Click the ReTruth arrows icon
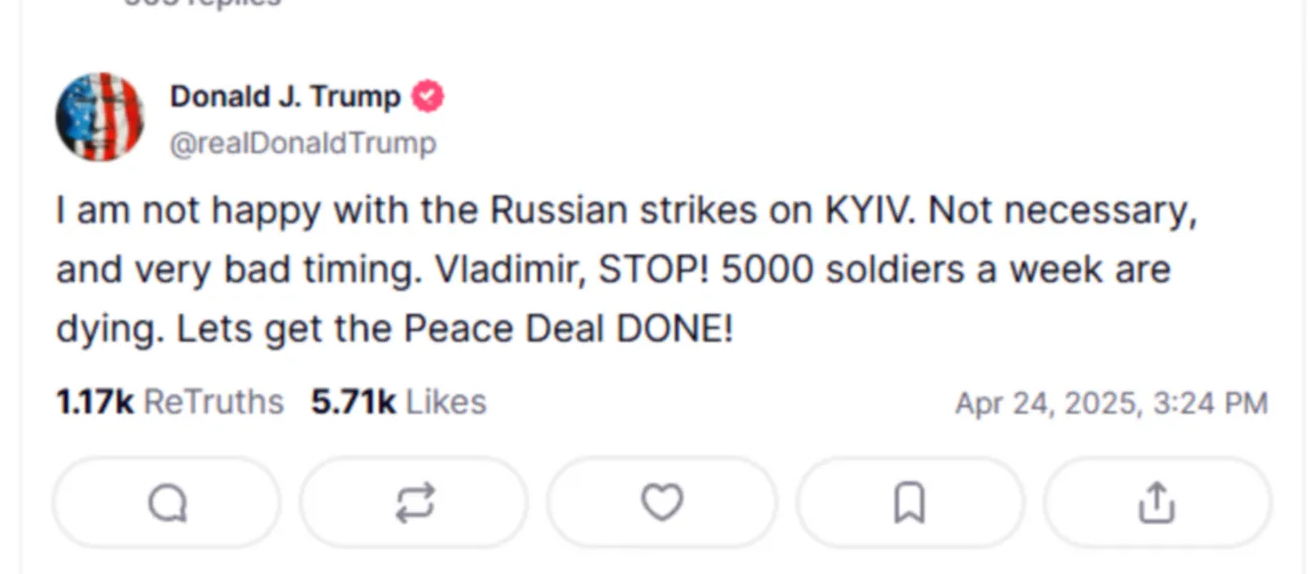The image size is (1314, 574). click(x=414, y=503)
